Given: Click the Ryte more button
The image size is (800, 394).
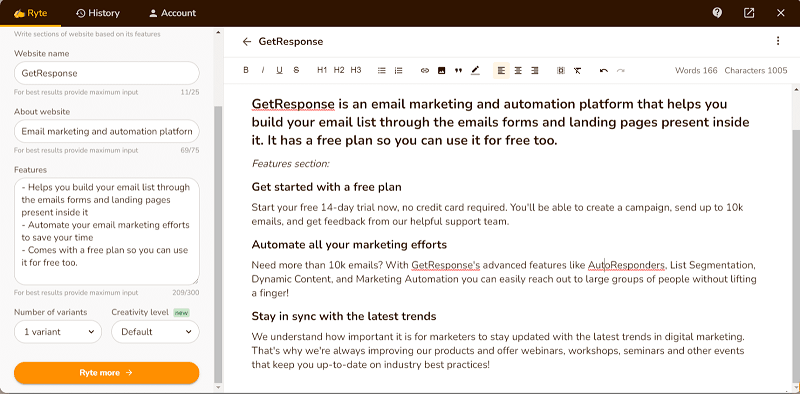Looking at the screenshot, I should click(107, 373).
